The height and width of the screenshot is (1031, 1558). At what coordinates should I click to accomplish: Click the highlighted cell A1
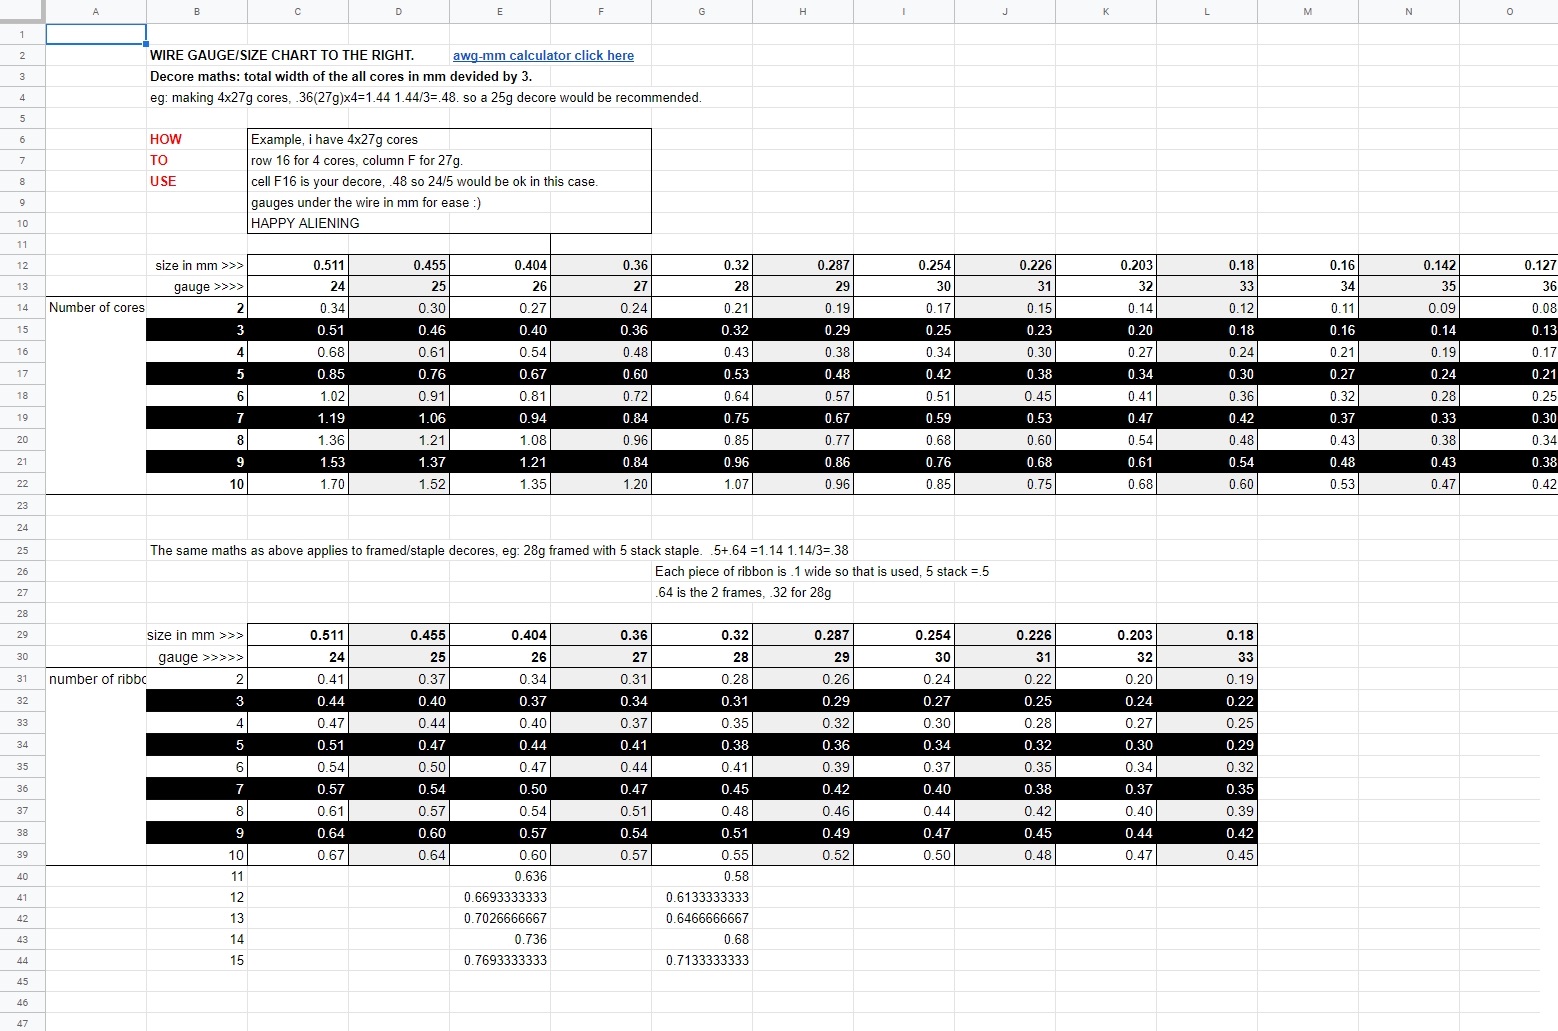coord(96,34)
